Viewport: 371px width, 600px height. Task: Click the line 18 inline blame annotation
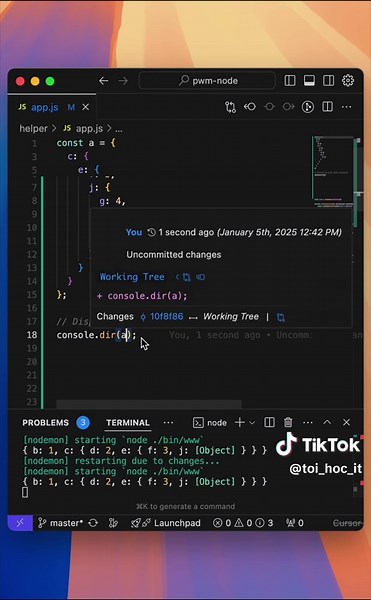(x=241, y=335)
